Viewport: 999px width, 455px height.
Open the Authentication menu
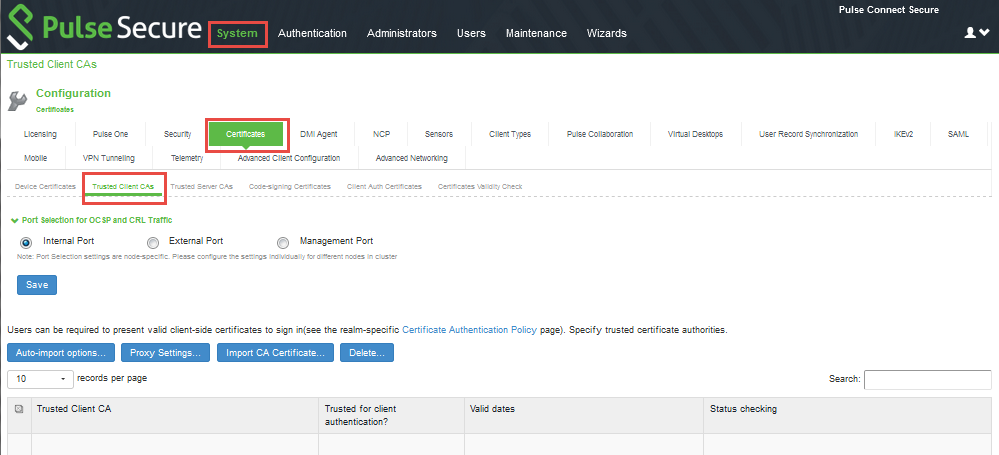pos(312,33)
